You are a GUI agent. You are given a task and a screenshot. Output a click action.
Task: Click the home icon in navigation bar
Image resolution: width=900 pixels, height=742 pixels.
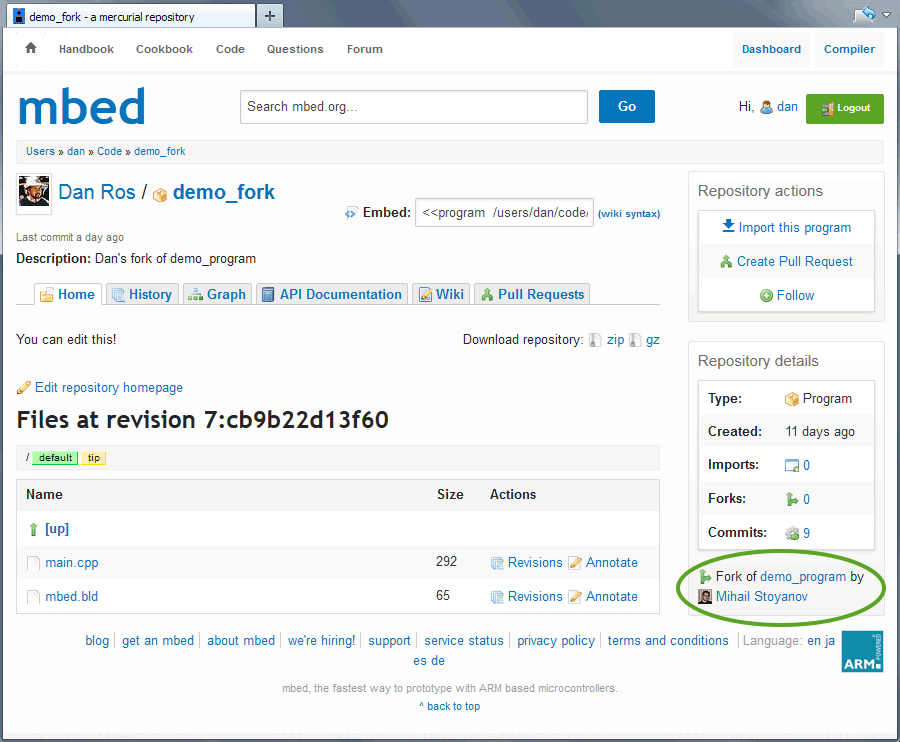coord(31,48)
